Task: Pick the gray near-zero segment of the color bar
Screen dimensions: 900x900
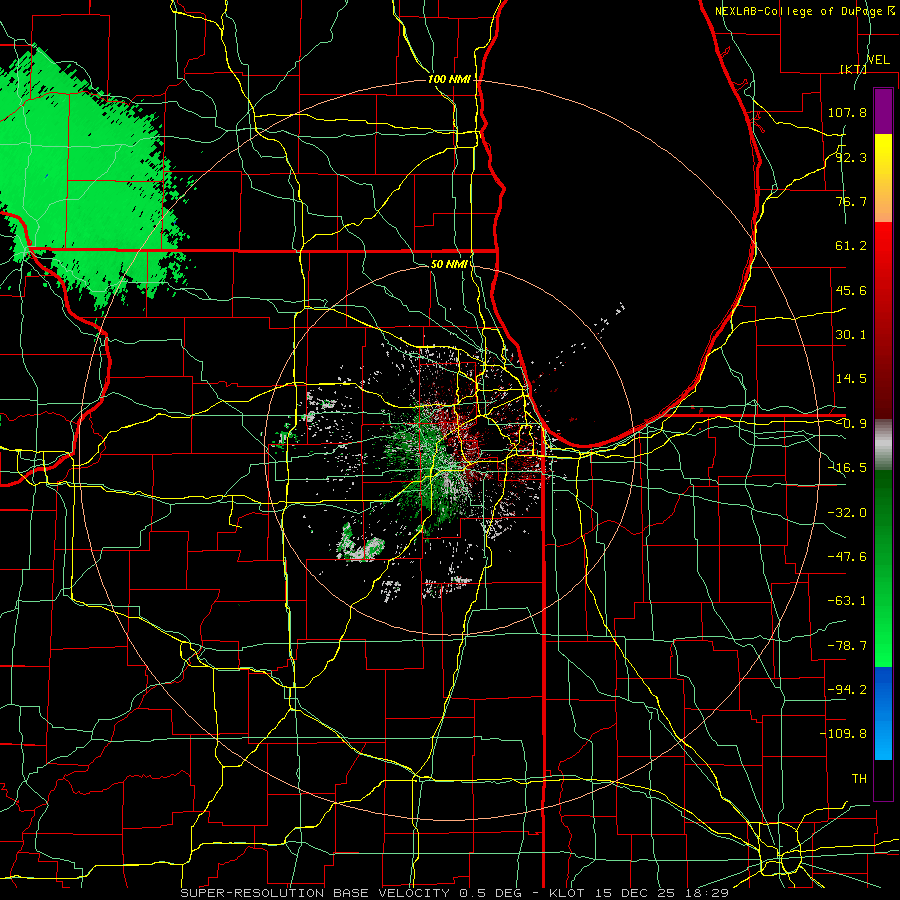Action: coord(883,445)
